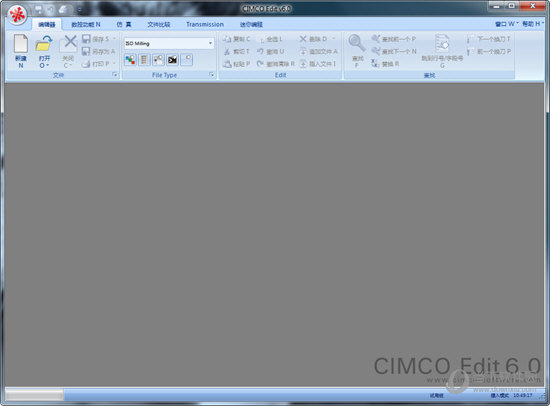This screenshot has height=406, width=550.
Task: Maximize the CIMCO Edit window
Action: pos(512,6)
